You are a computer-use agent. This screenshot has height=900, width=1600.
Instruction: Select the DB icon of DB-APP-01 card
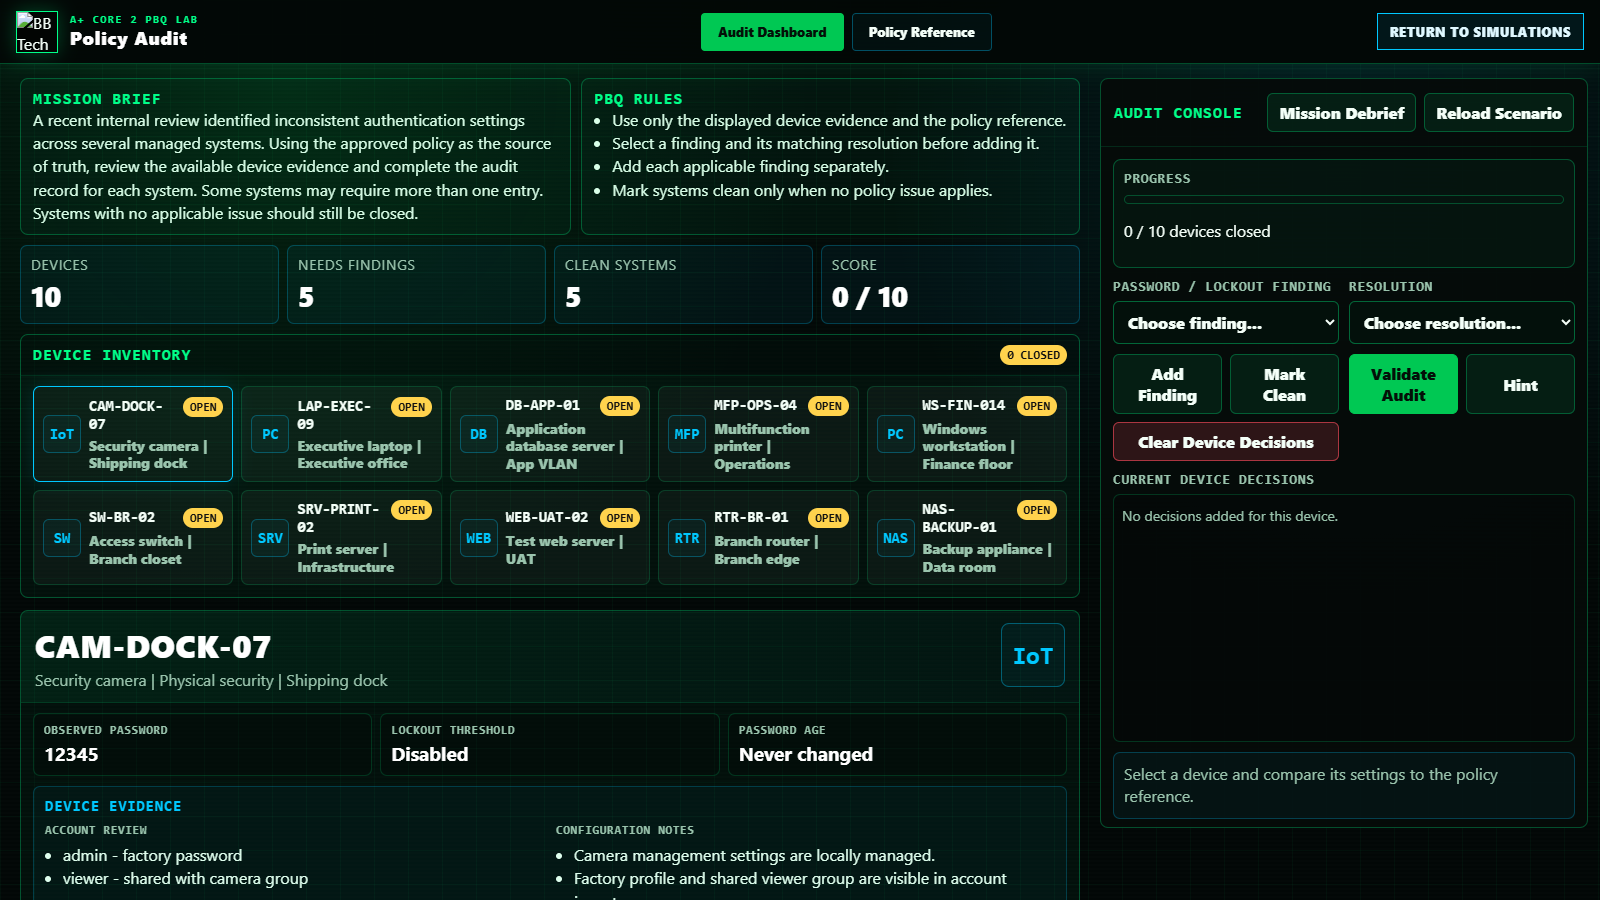click(x=479, y=434)
